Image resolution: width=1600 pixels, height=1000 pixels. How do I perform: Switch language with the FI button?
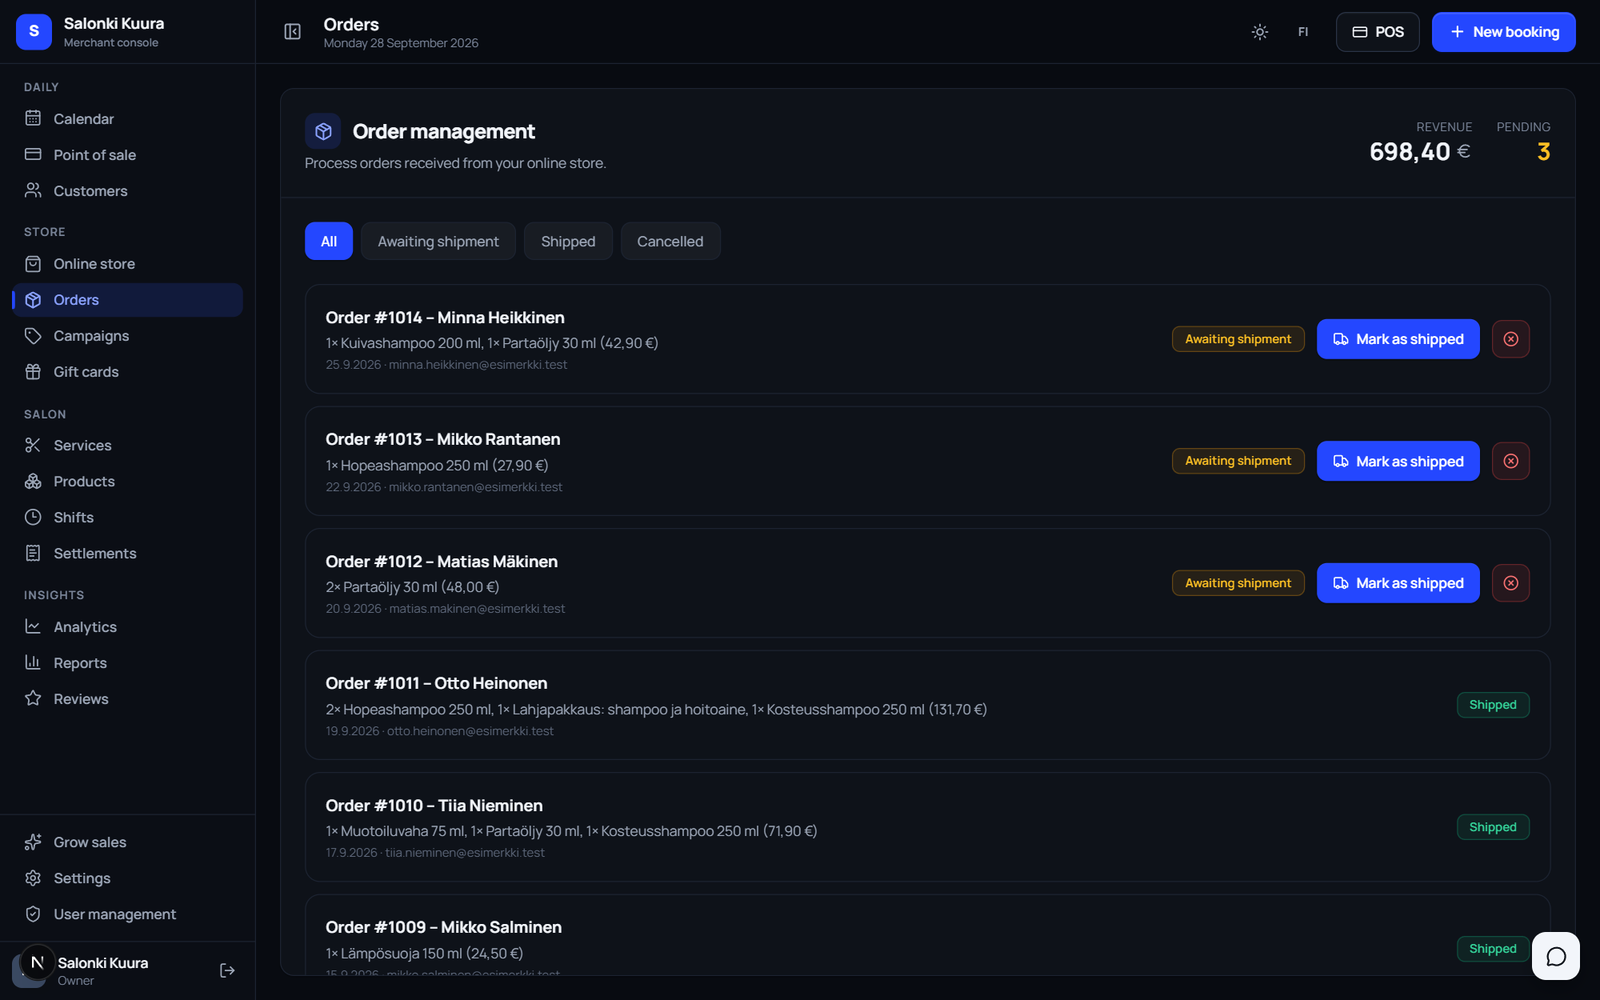(1303, 32)
